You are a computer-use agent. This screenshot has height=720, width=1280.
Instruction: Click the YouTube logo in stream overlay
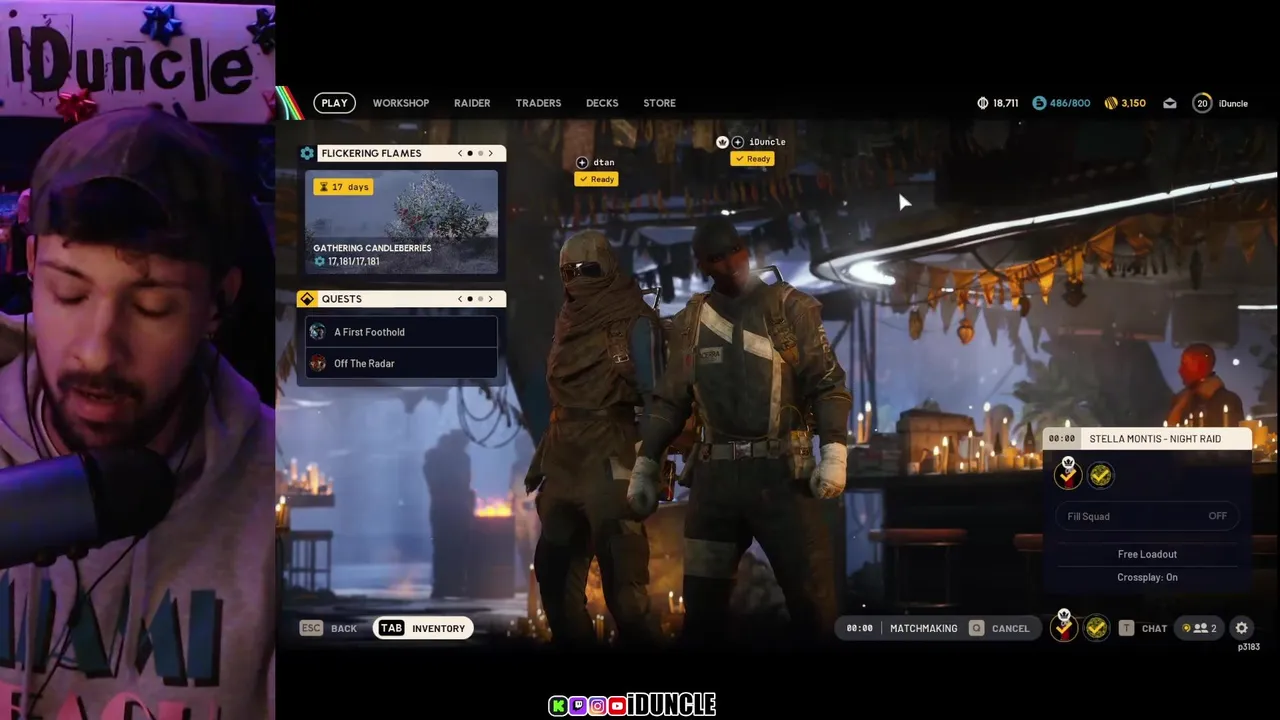[x=617, y=706]
